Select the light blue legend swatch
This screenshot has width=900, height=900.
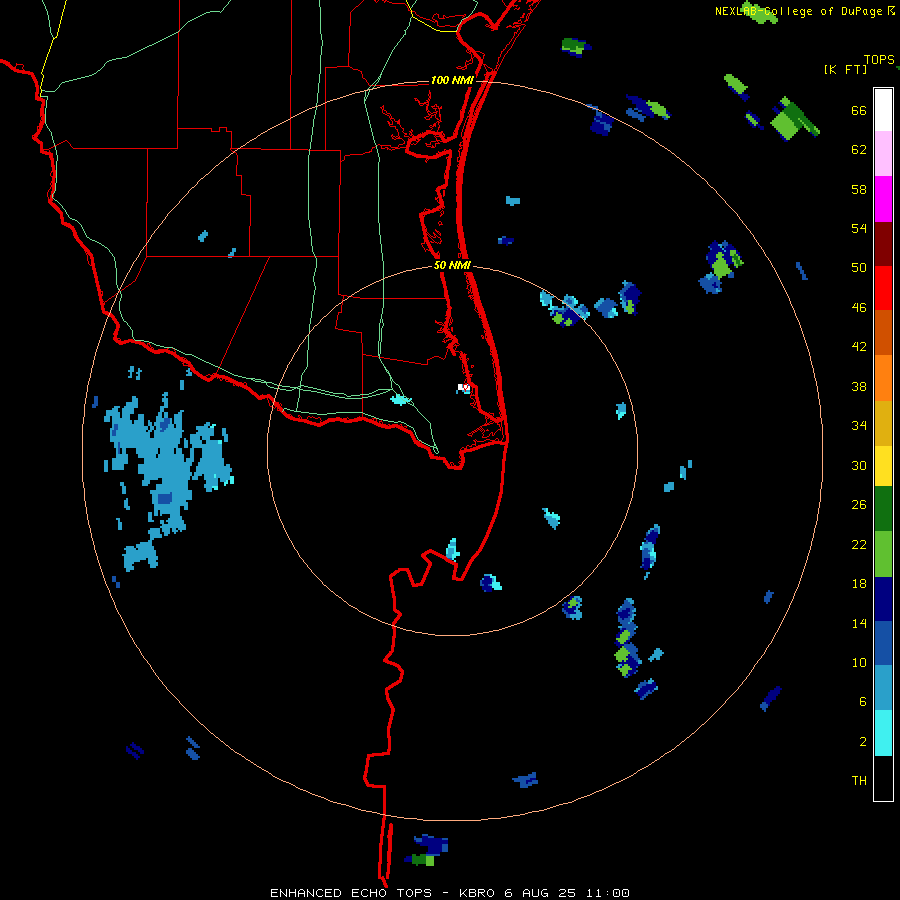883,688
